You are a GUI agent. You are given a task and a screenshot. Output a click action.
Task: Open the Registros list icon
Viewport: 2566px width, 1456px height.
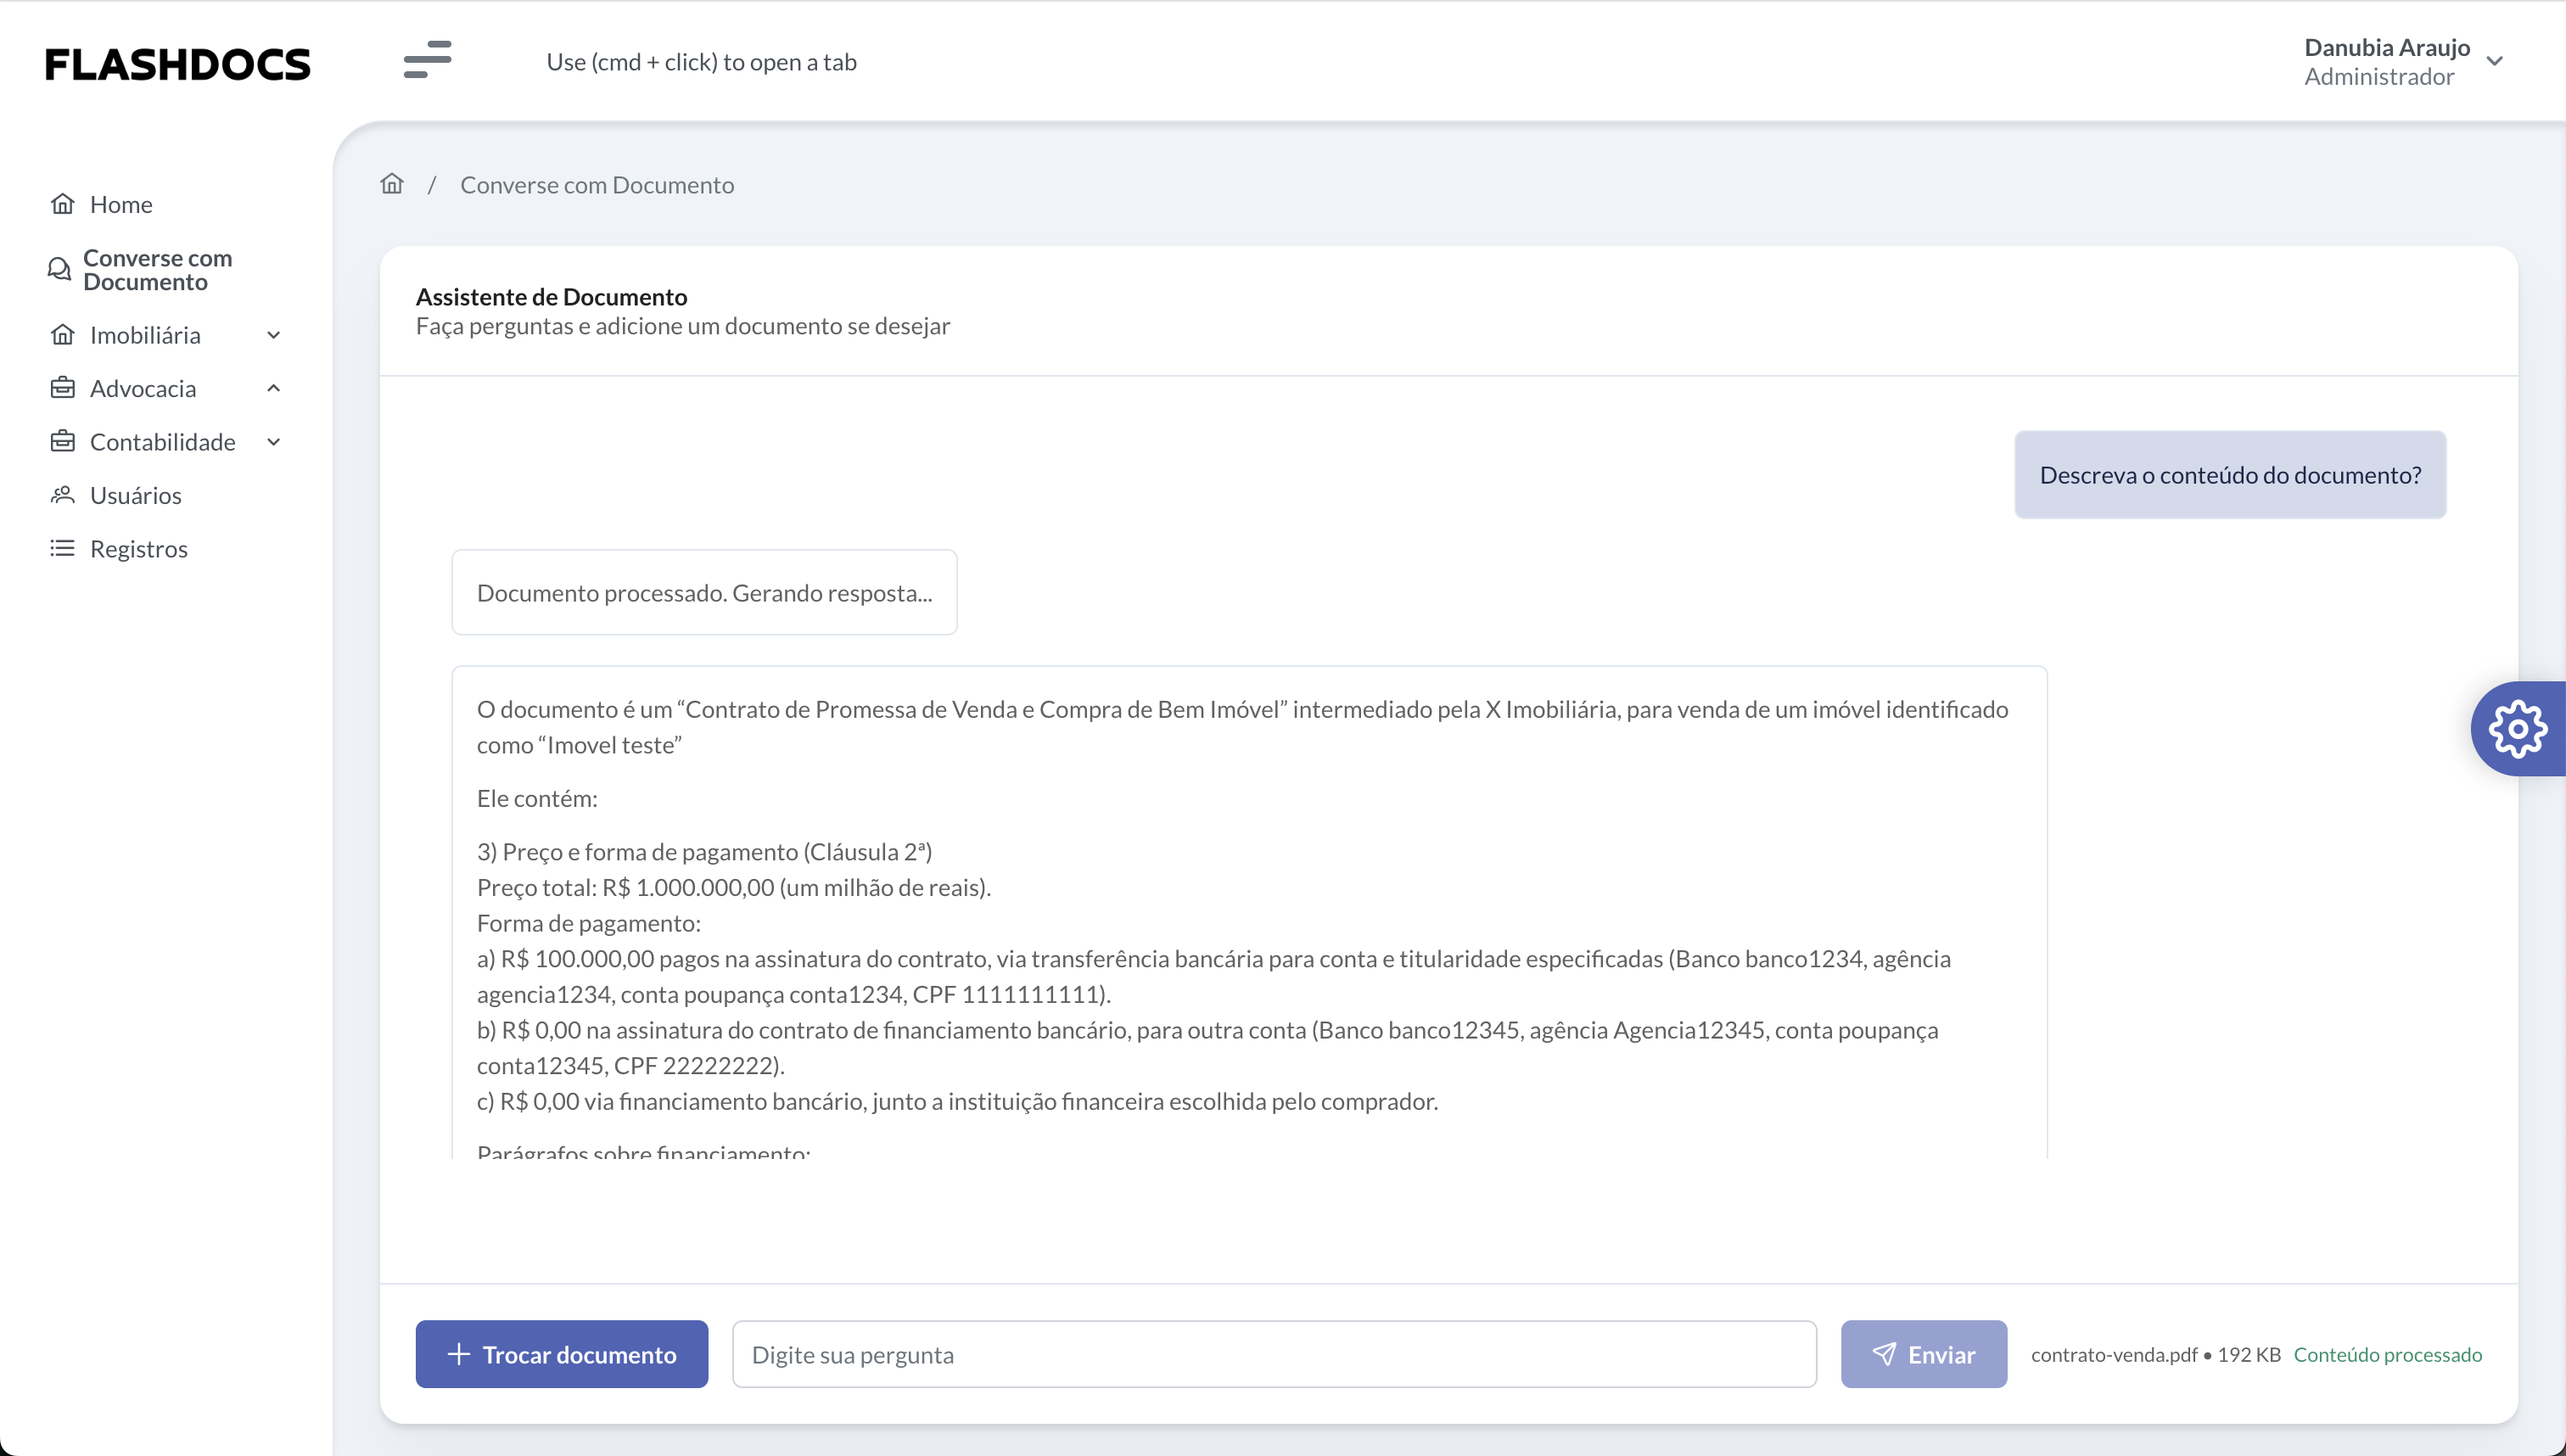pyautogui.click(x=63, y=548)
